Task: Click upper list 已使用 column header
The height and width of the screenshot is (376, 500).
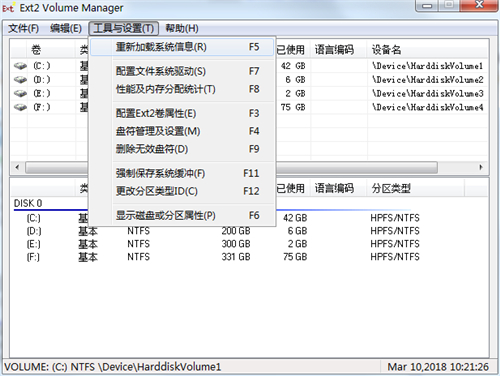Action: (293, 50)
